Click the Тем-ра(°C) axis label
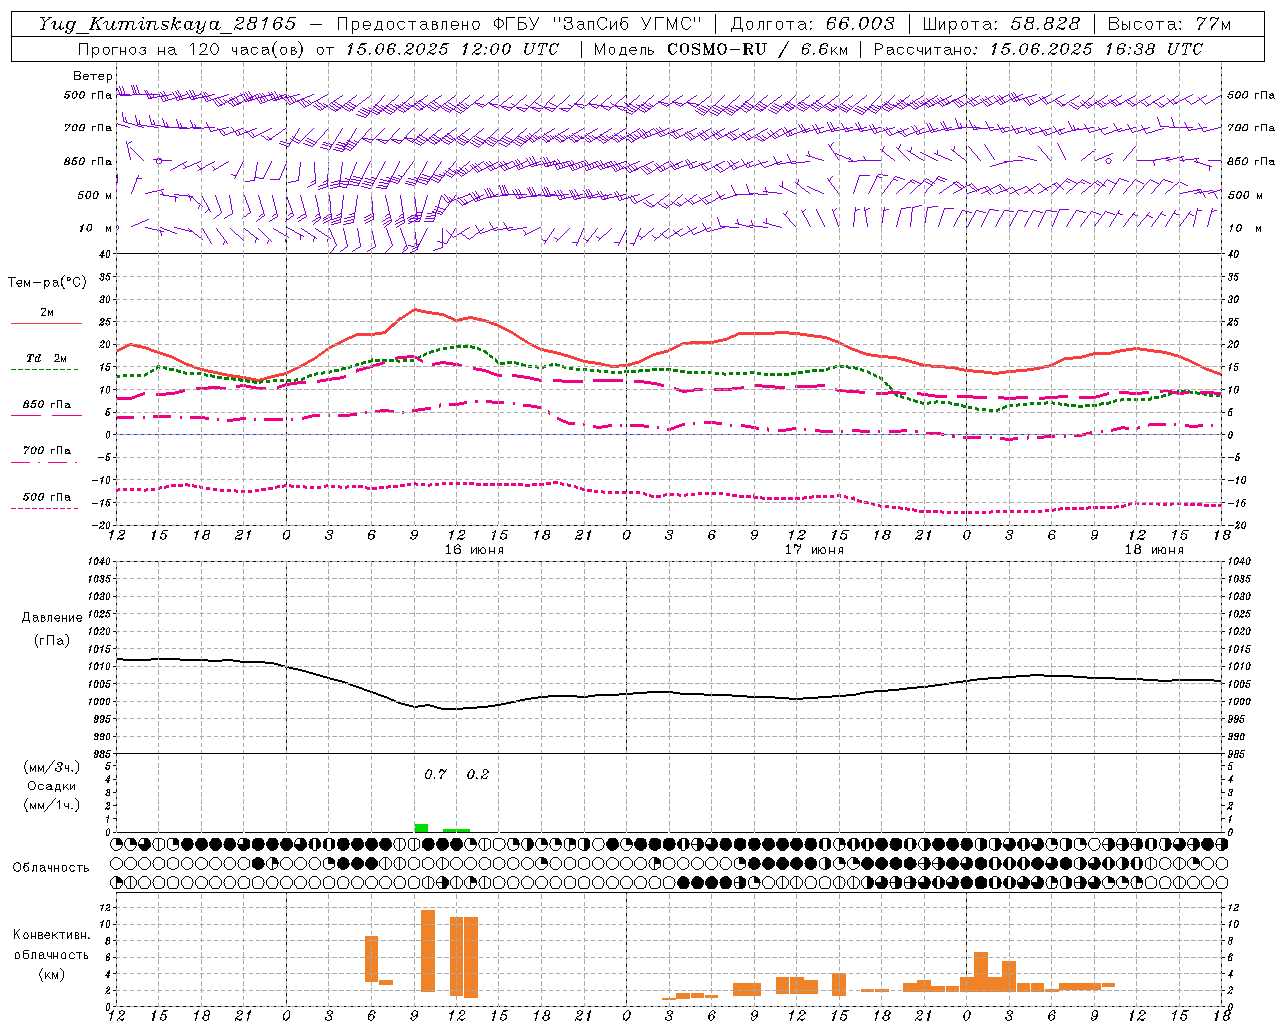The height and width of the screenshot is (1024, 1280). coord(47,283)
